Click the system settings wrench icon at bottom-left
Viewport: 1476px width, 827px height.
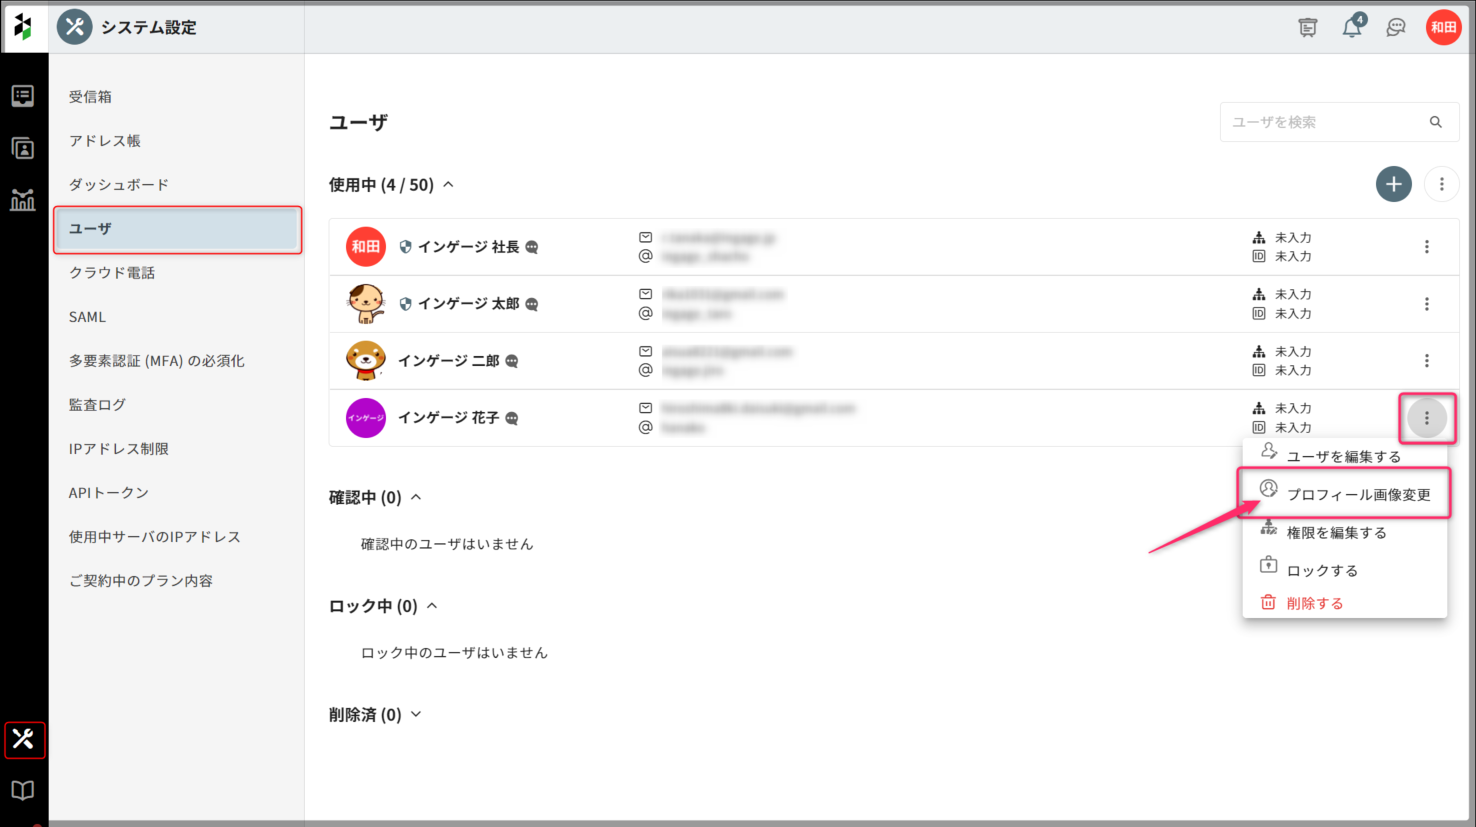(23, 740)
